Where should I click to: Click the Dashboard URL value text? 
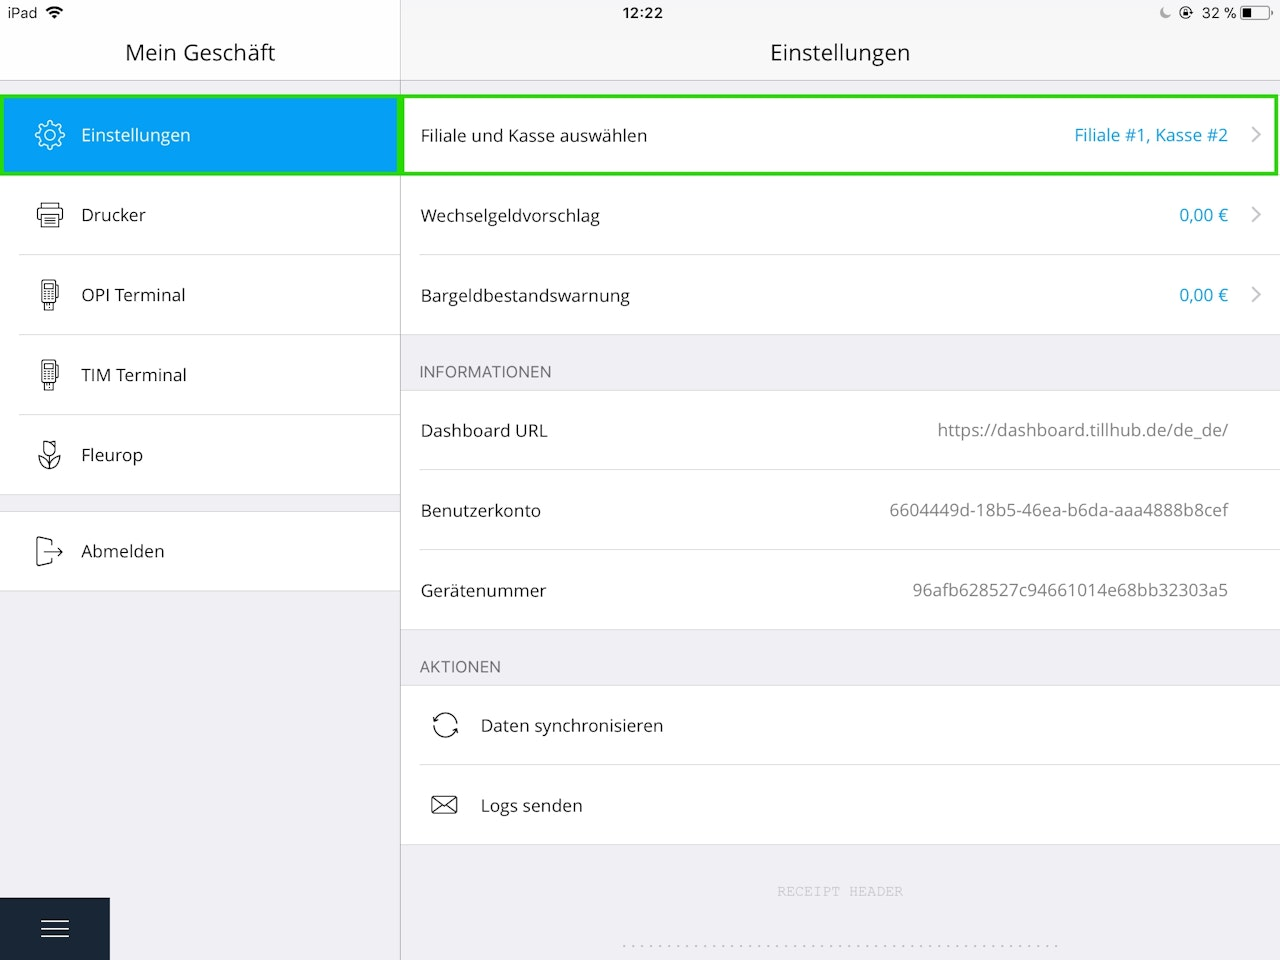[x=1082, y=430]
